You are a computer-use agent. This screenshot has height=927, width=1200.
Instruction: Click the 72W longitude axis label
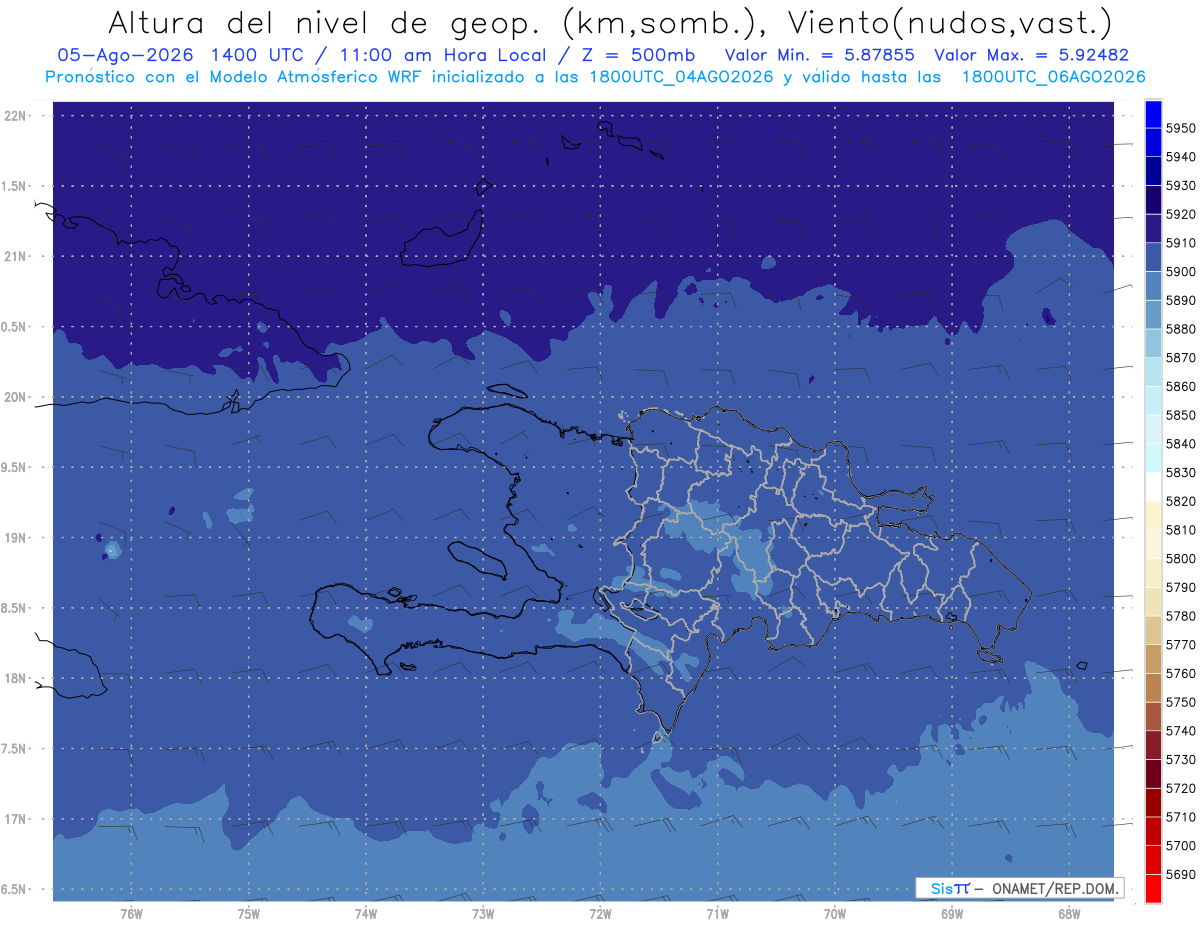coord(600,913)
